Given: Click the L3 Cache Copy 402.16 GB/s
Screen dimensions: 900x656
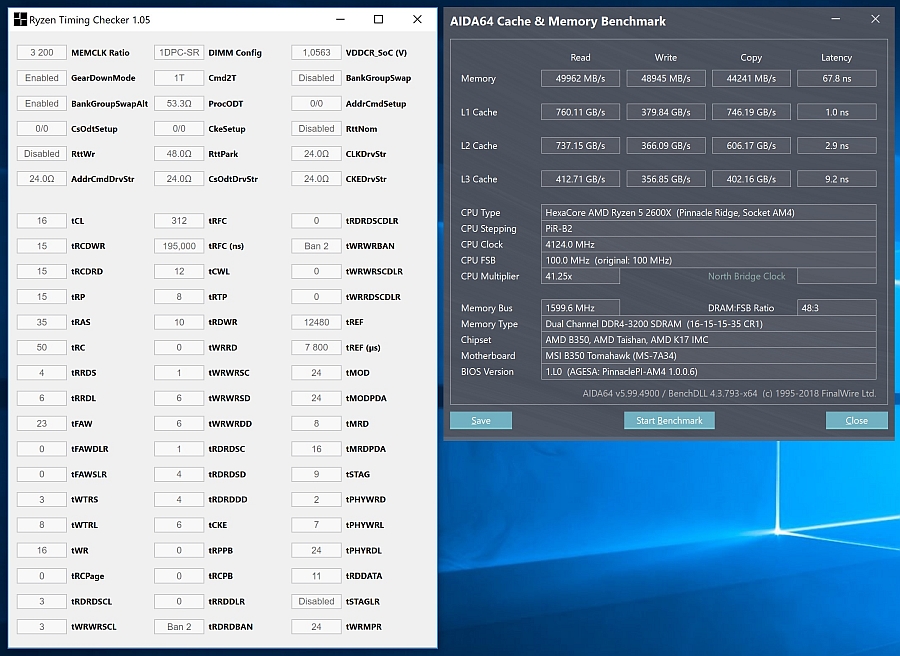Looking at the screenshot, I should point(751,179).
